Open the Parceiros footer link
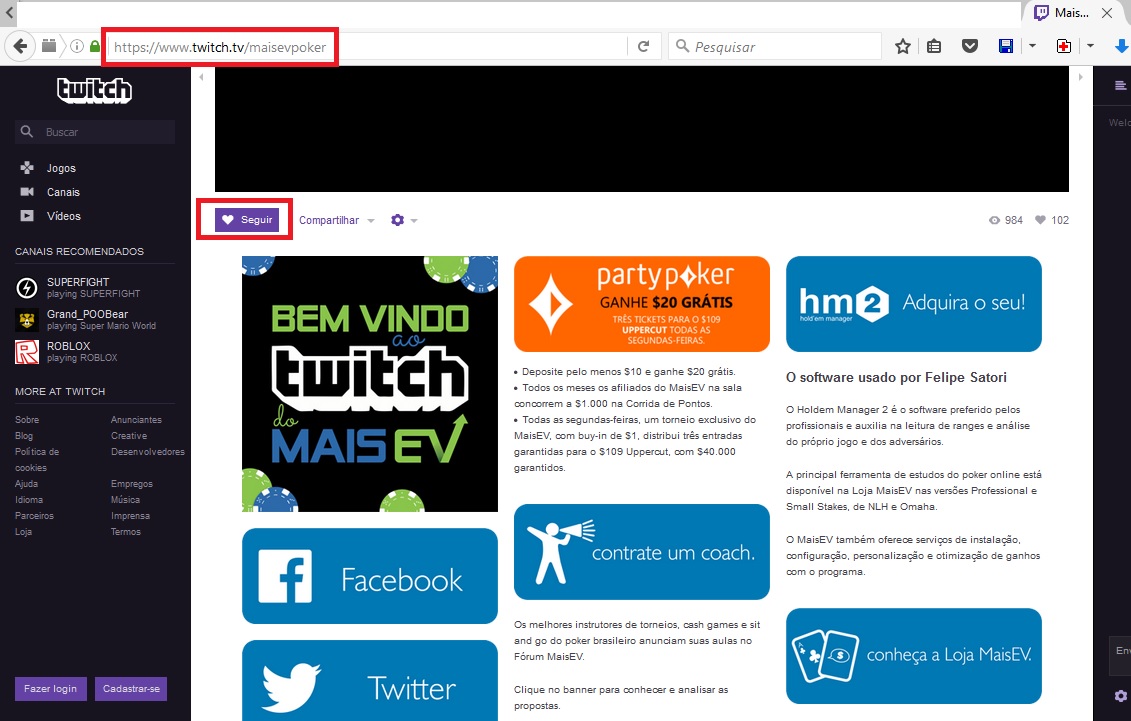1131x721 pixels. coord(35,516)
